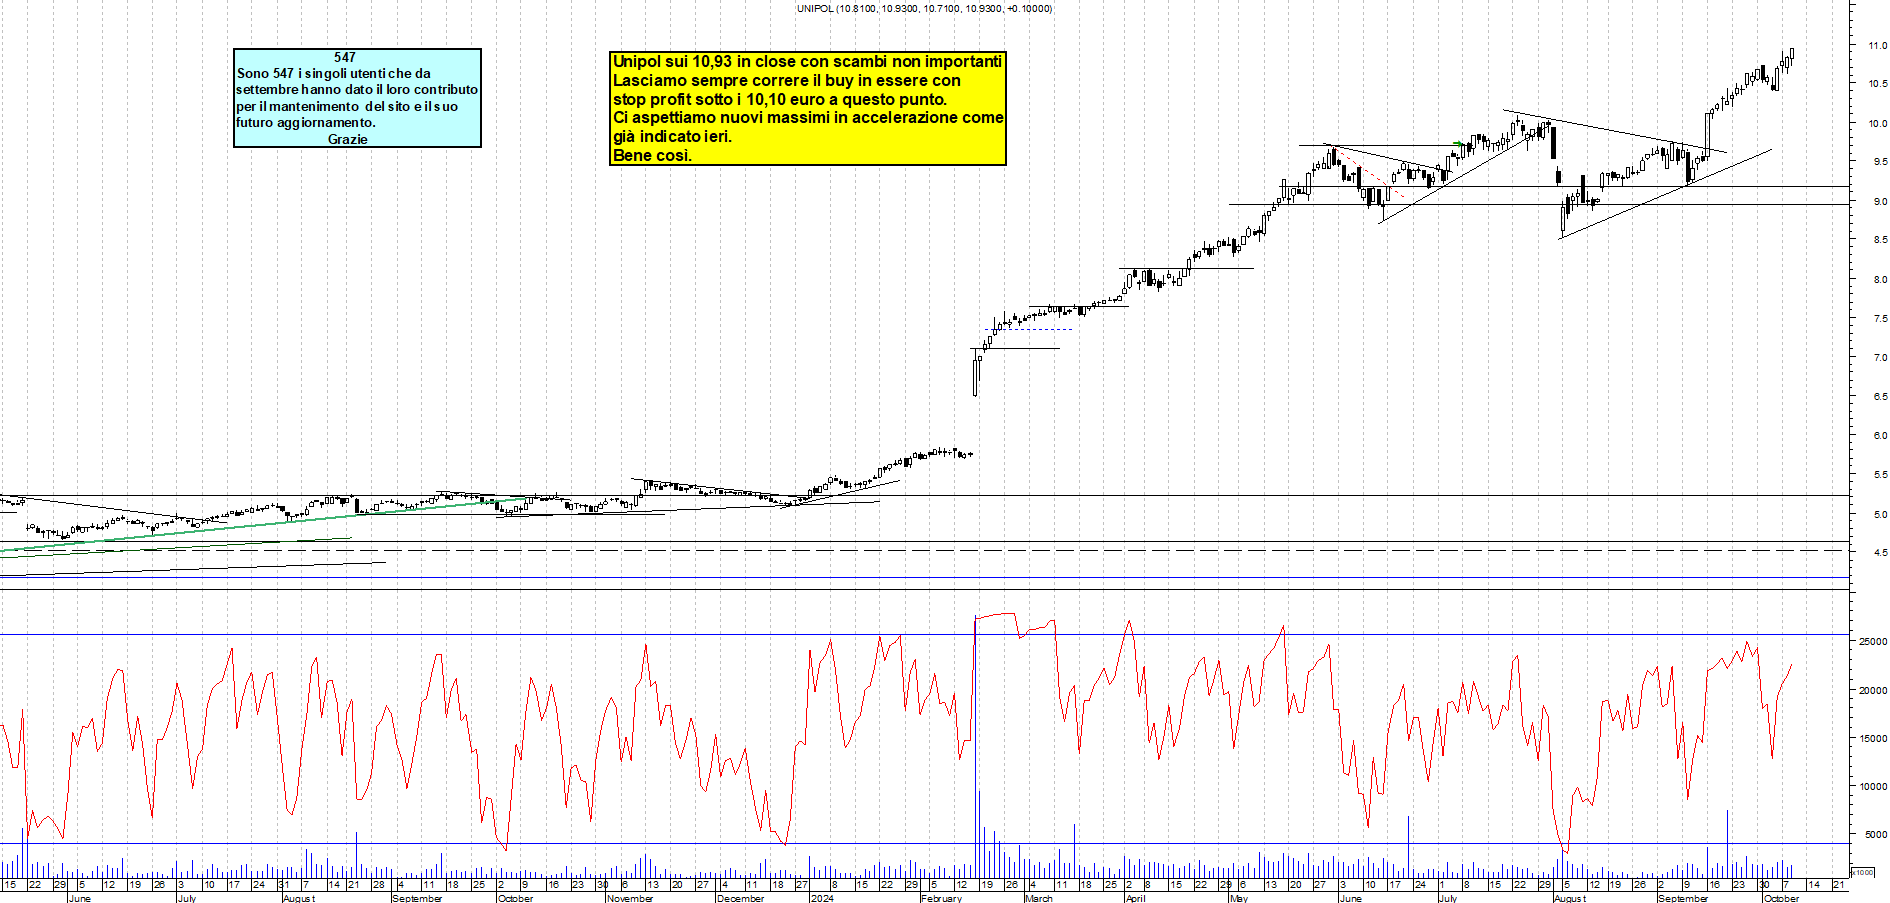The image size is (1890, 903).
Task: Click the UNIPOL chart title with price values
Action: 924,8
